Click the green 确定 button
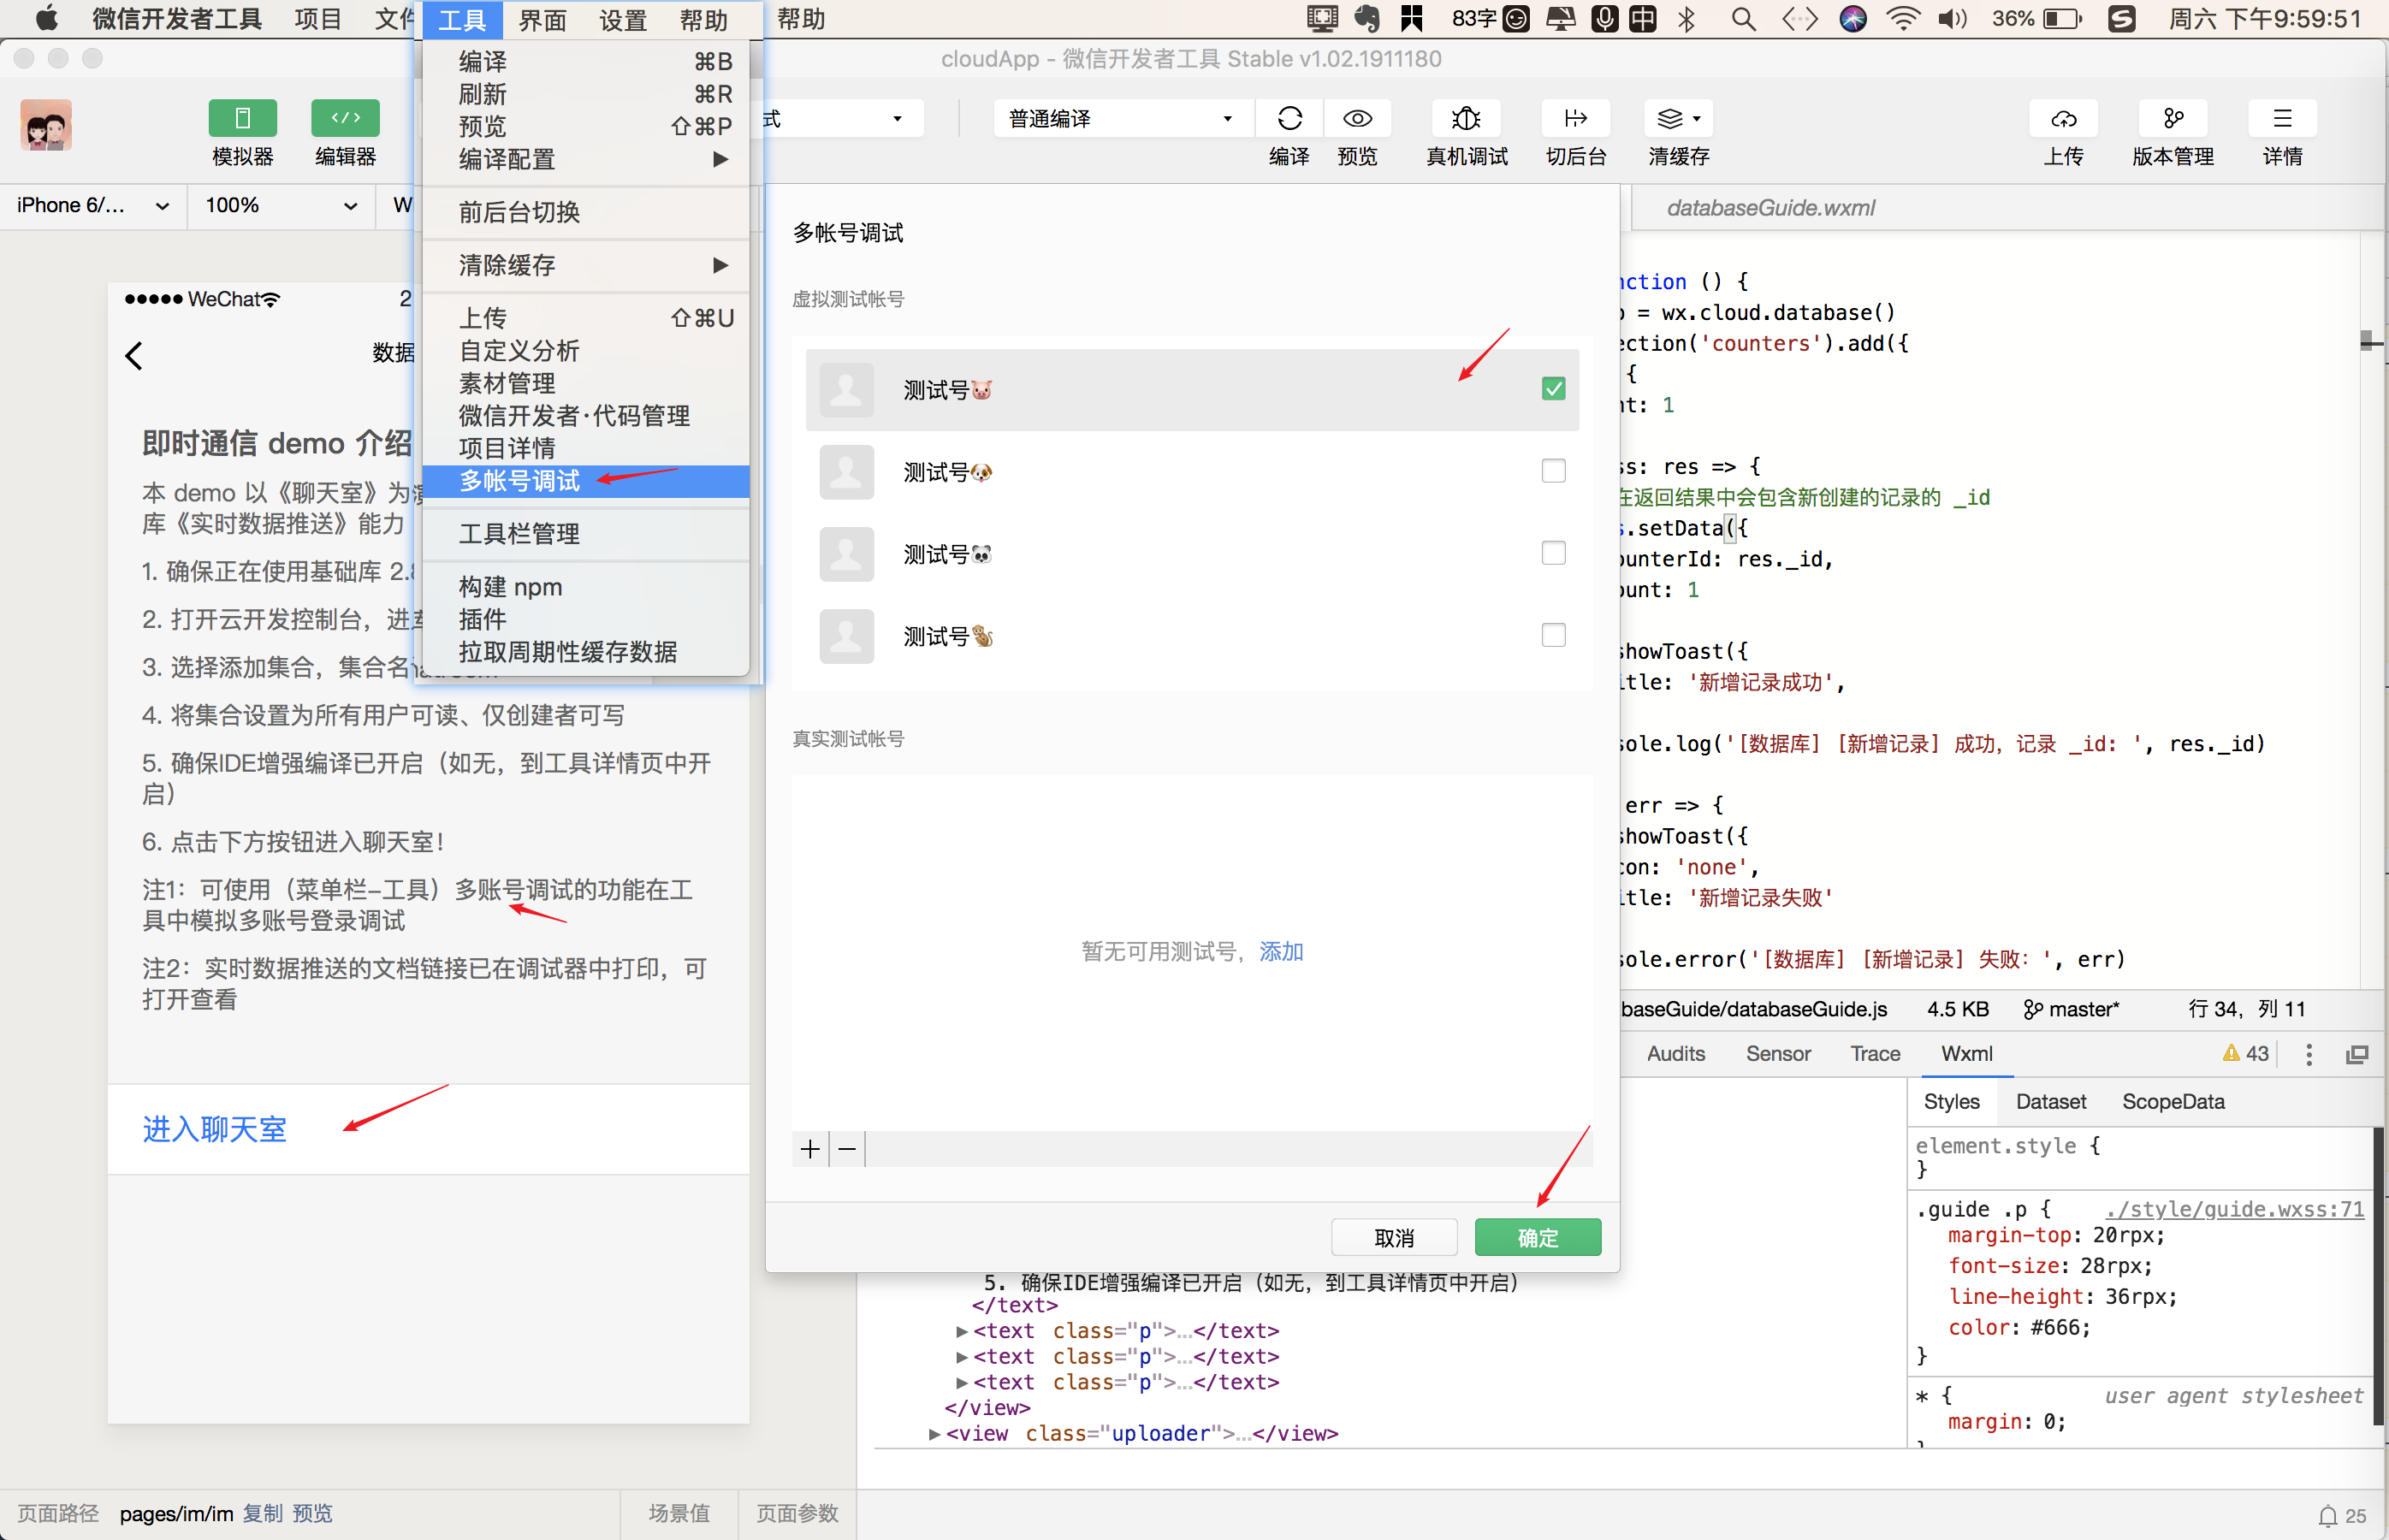The image size is (2389, 1540). (1537, 1238)
